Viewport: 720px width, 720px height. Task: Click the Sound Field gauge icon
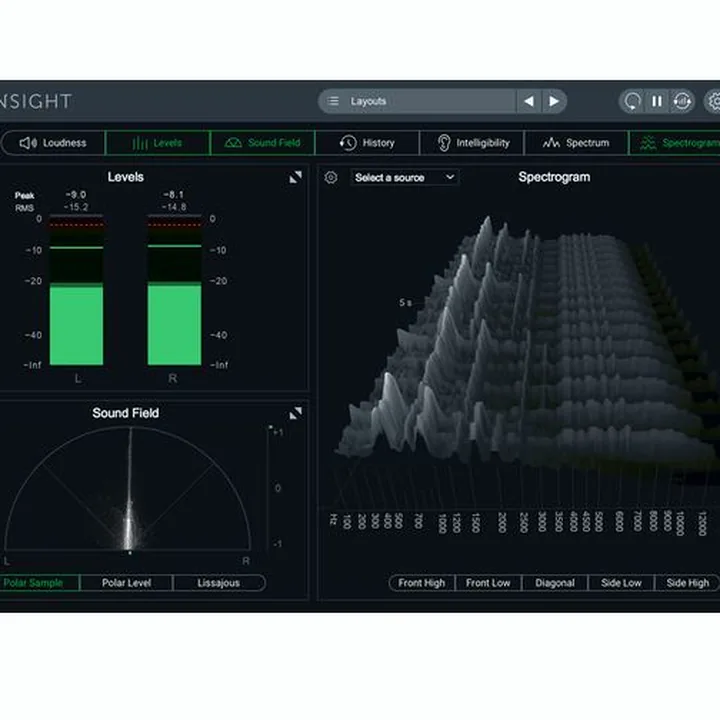(x=233, y=143)
